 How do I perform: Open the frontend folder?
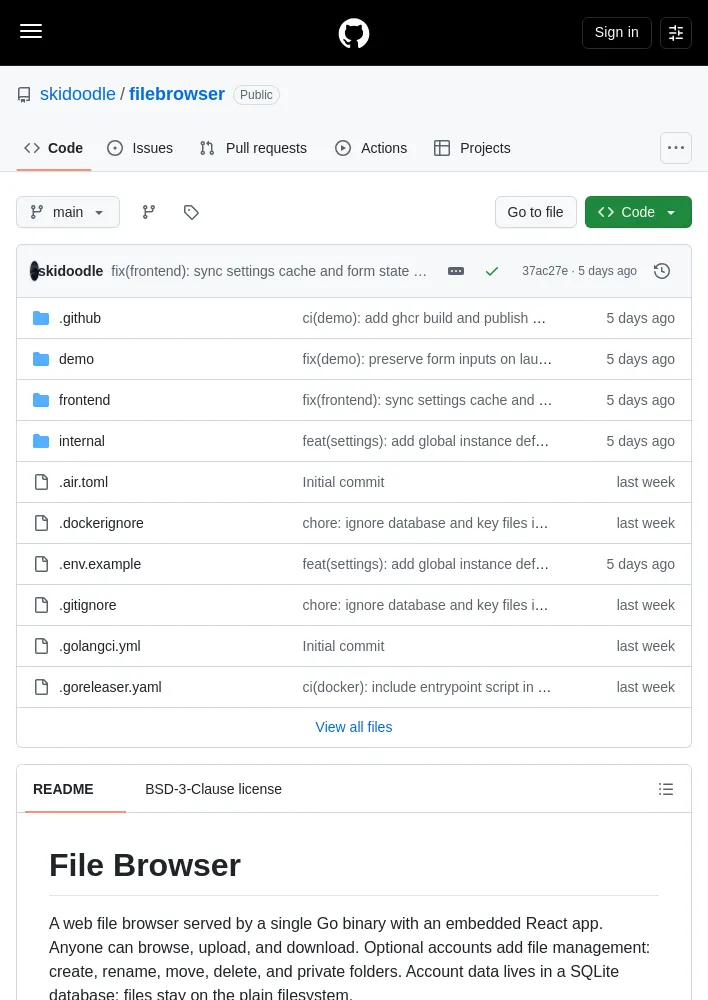point(84,401)
